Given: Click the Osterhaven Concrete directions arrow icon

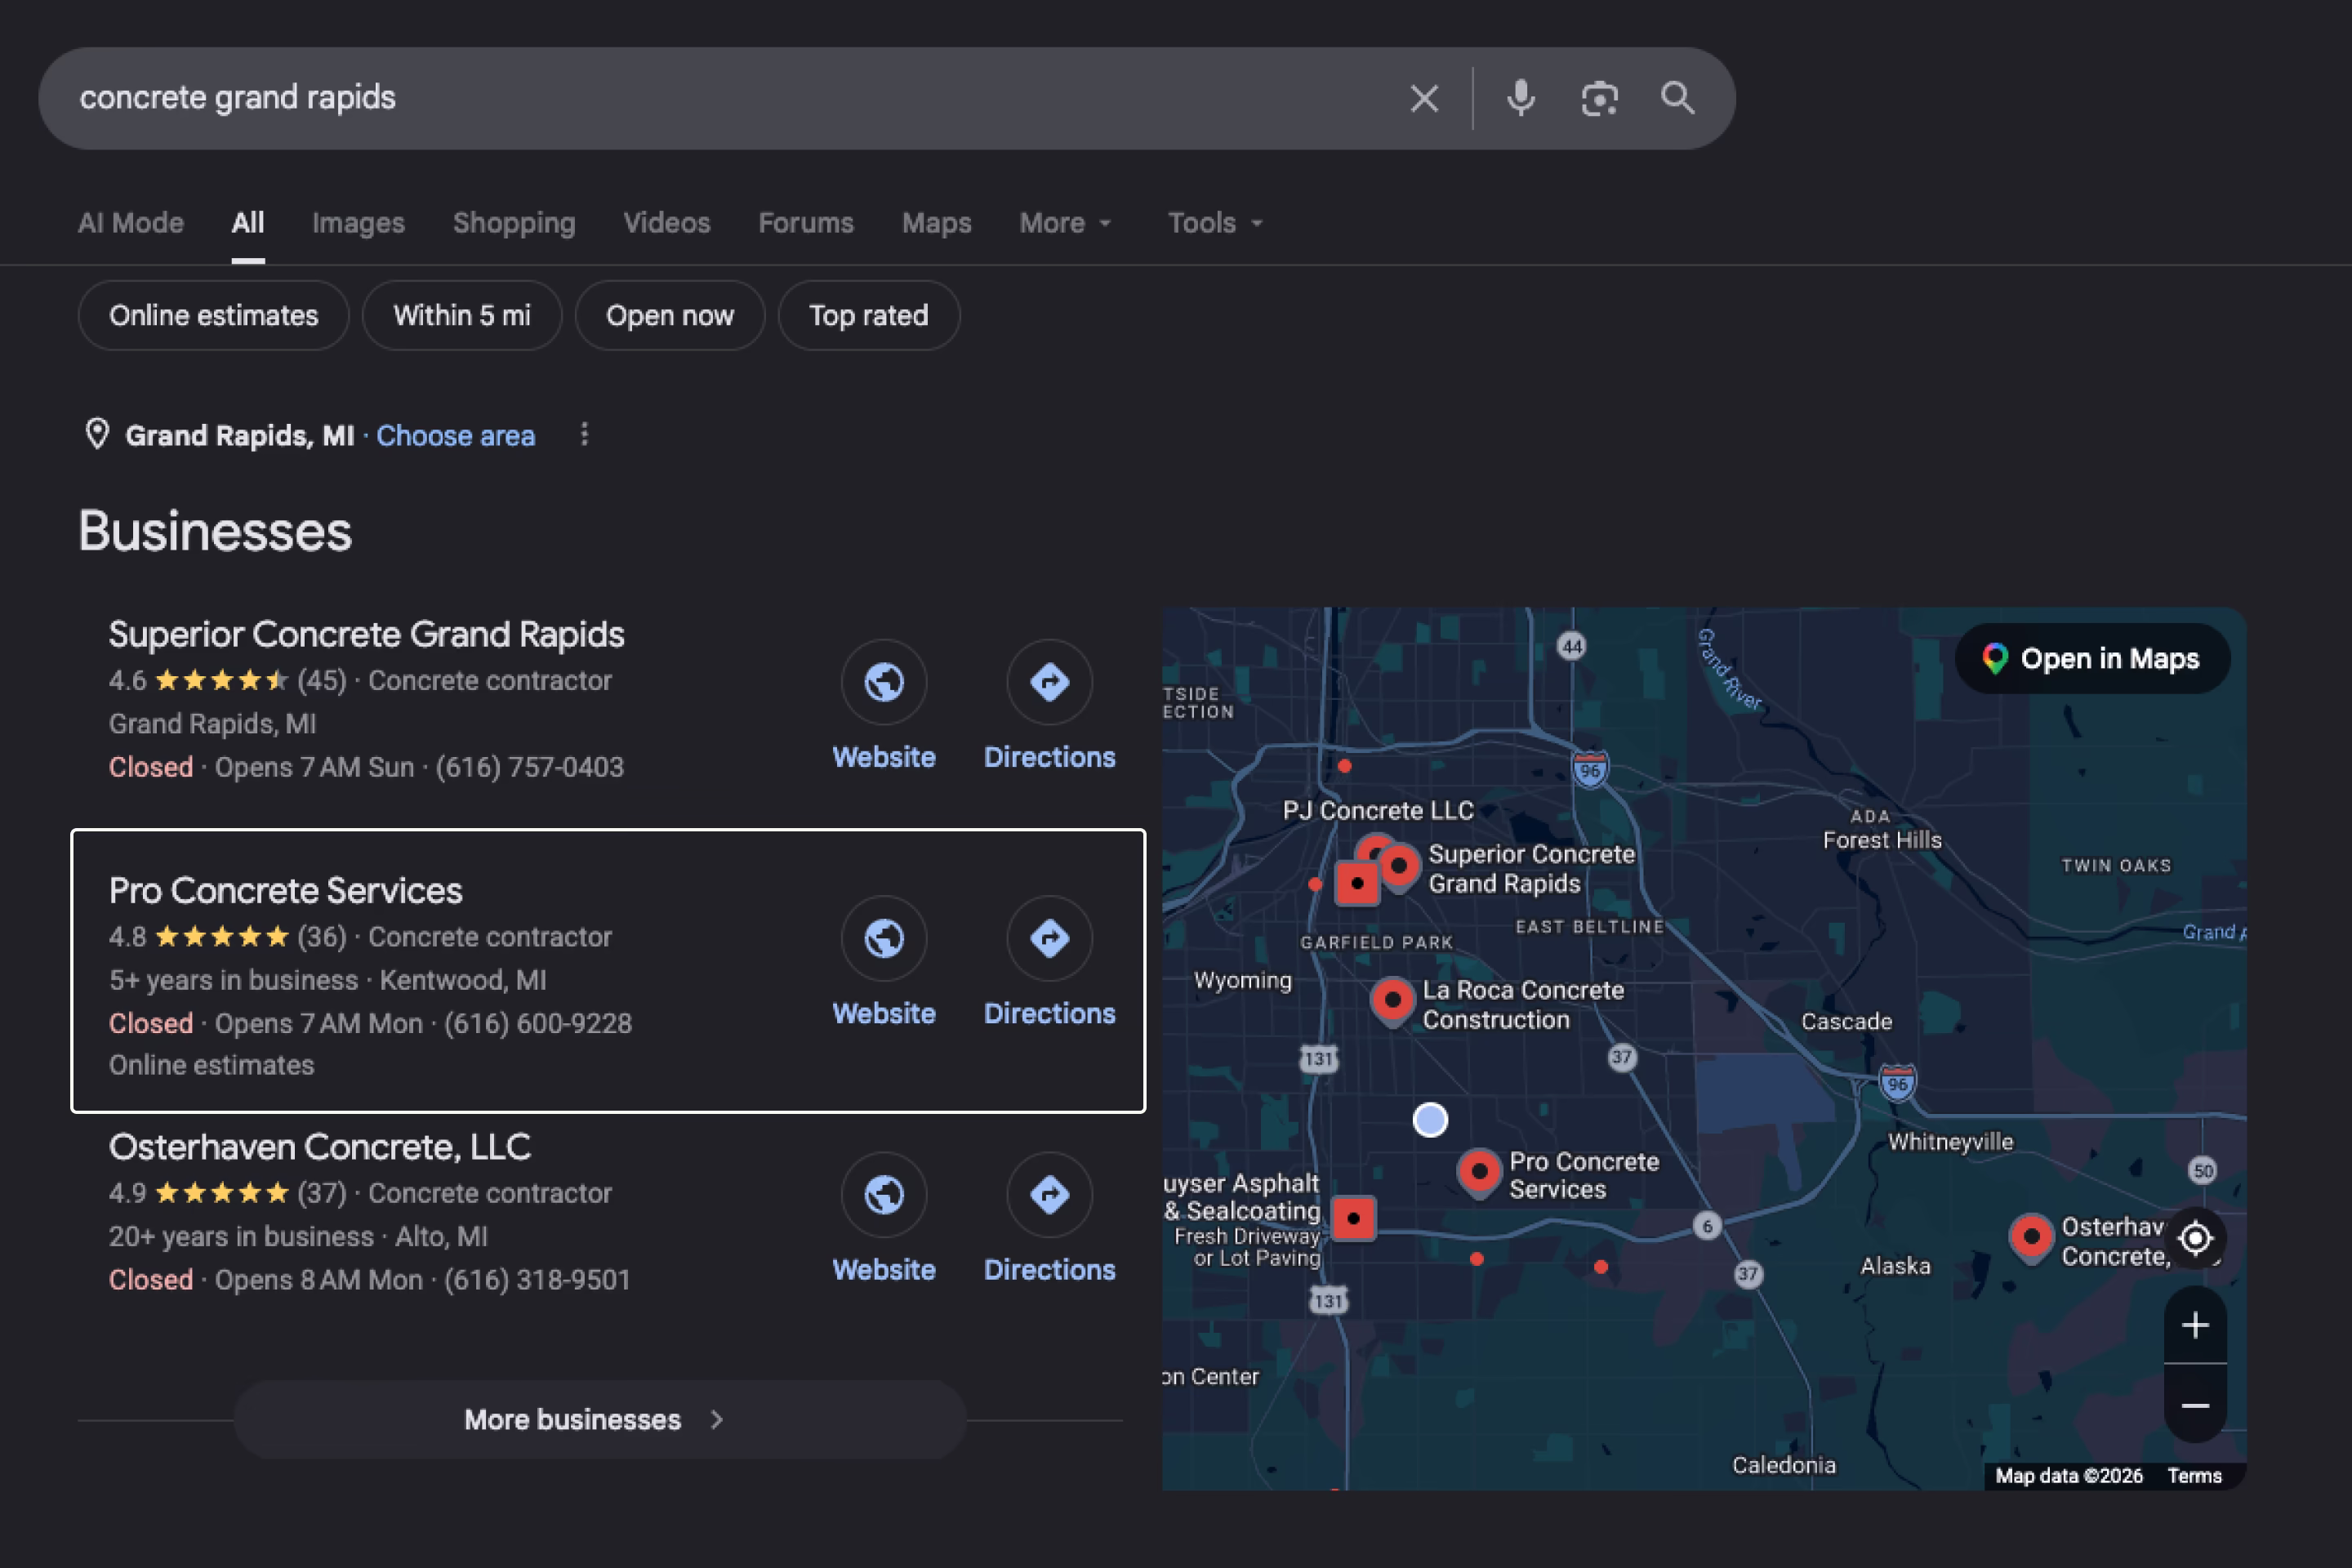Looking at the screenshot, I should pos(1049,1194).
